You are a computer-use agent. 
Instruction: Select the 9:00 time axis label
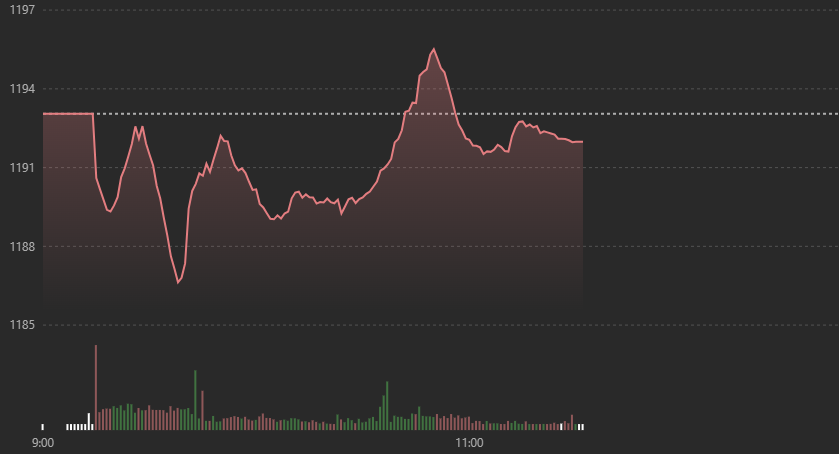tap(43, 443)
